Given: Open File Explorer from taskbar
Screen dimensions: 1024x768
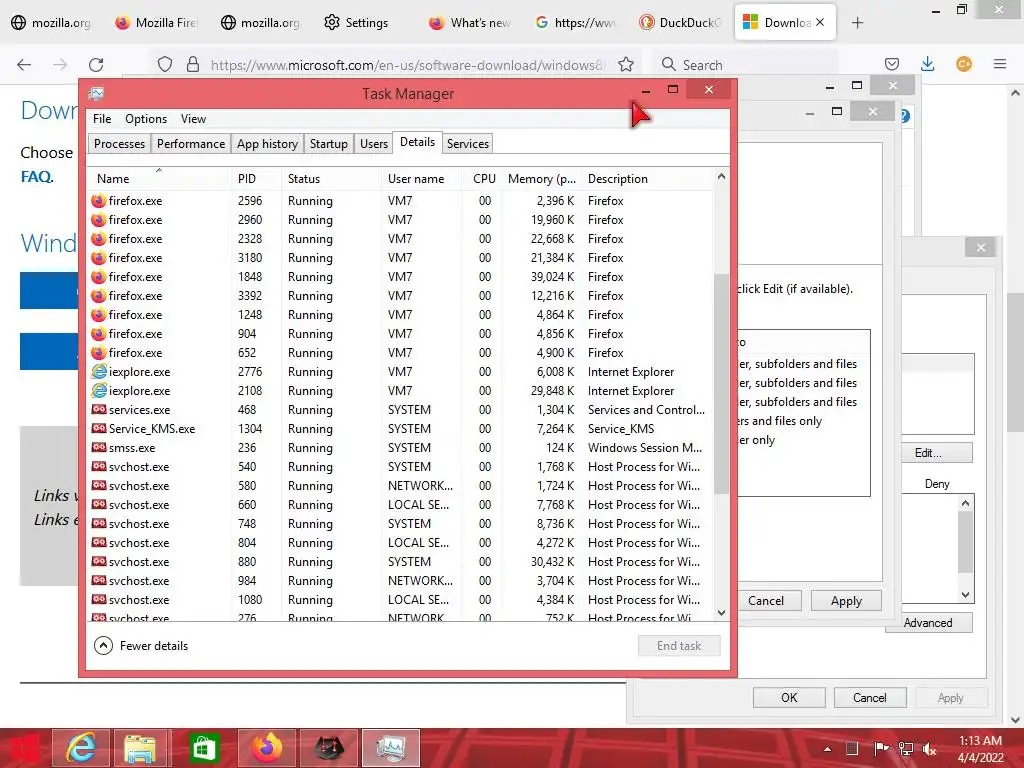Looking at the screenshot, I should [x=140, y=748].
